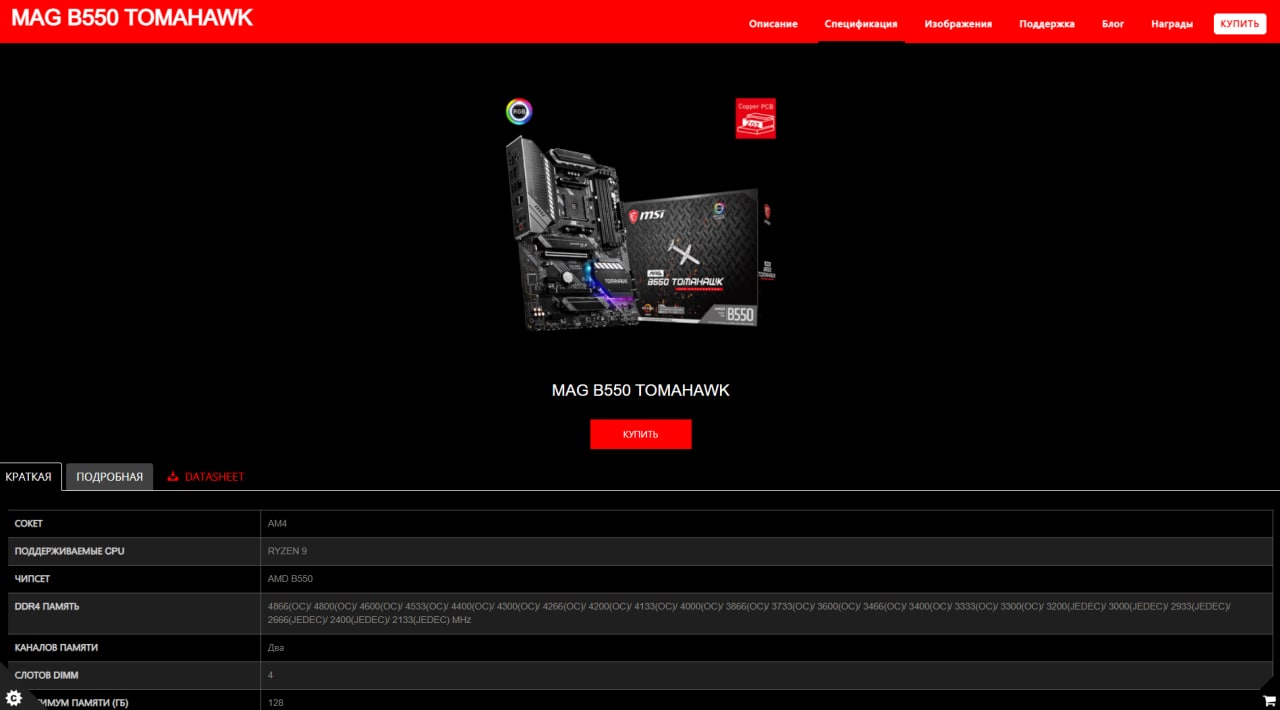Select the RYZEN 9 value
Image resolution: width=1280 pixels, height=710 pixels.
coord(287,551)
